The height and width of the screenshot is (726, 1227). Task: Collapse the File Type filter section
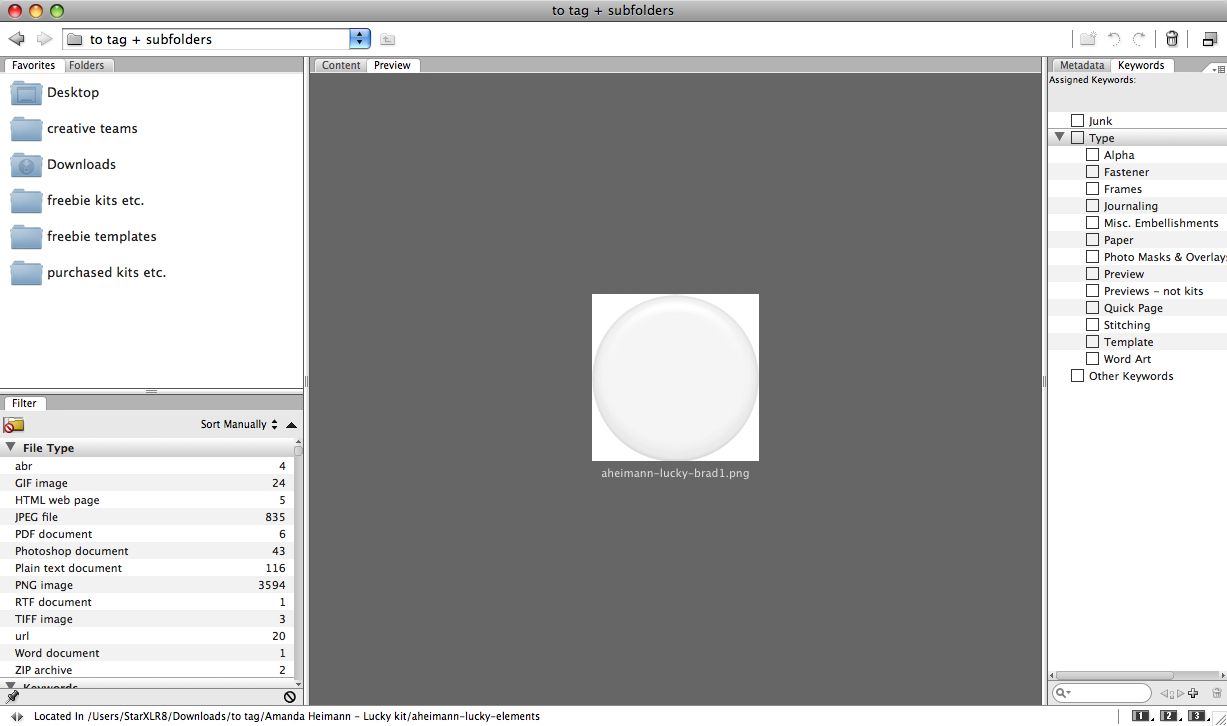[10, 448]
